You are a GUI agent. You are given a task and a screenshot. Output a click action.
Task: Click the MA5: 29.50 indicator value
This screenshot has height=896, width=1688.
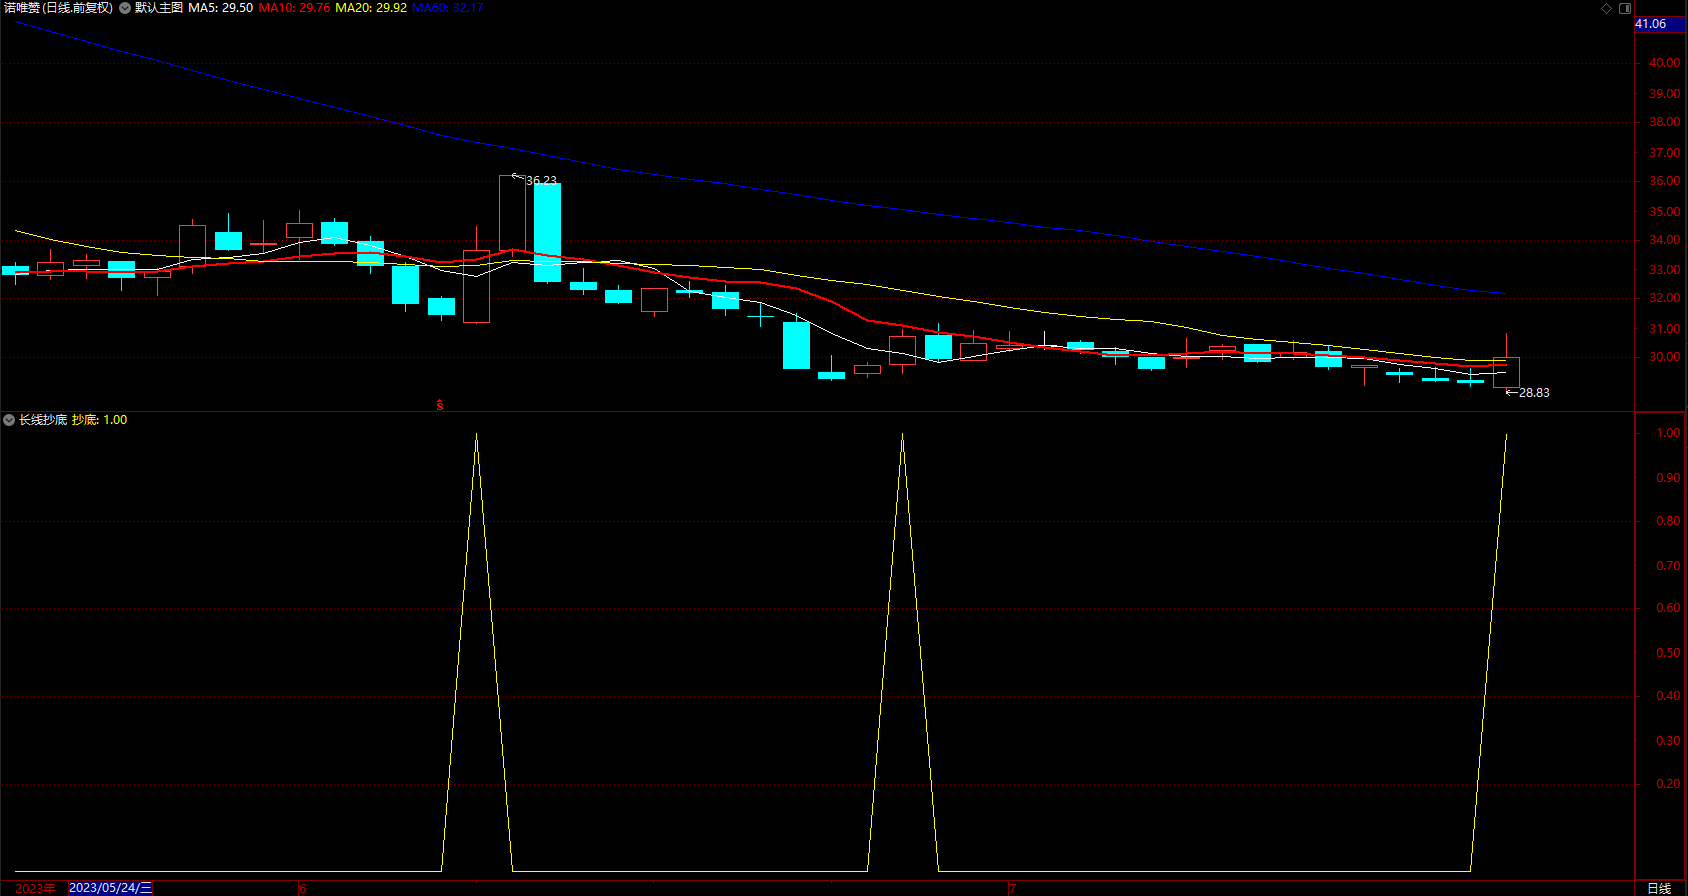click(221, 8)
